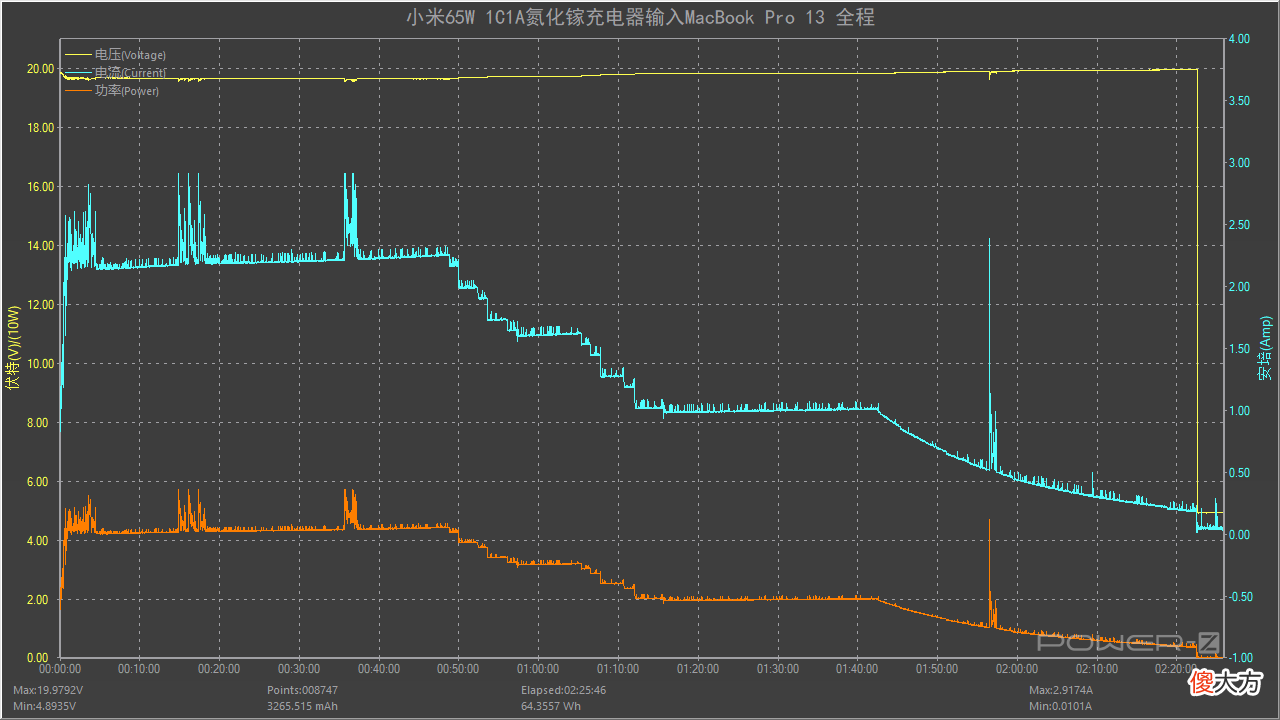Click the yellow Voltage legend line swatch

click(x=79, y=55)
